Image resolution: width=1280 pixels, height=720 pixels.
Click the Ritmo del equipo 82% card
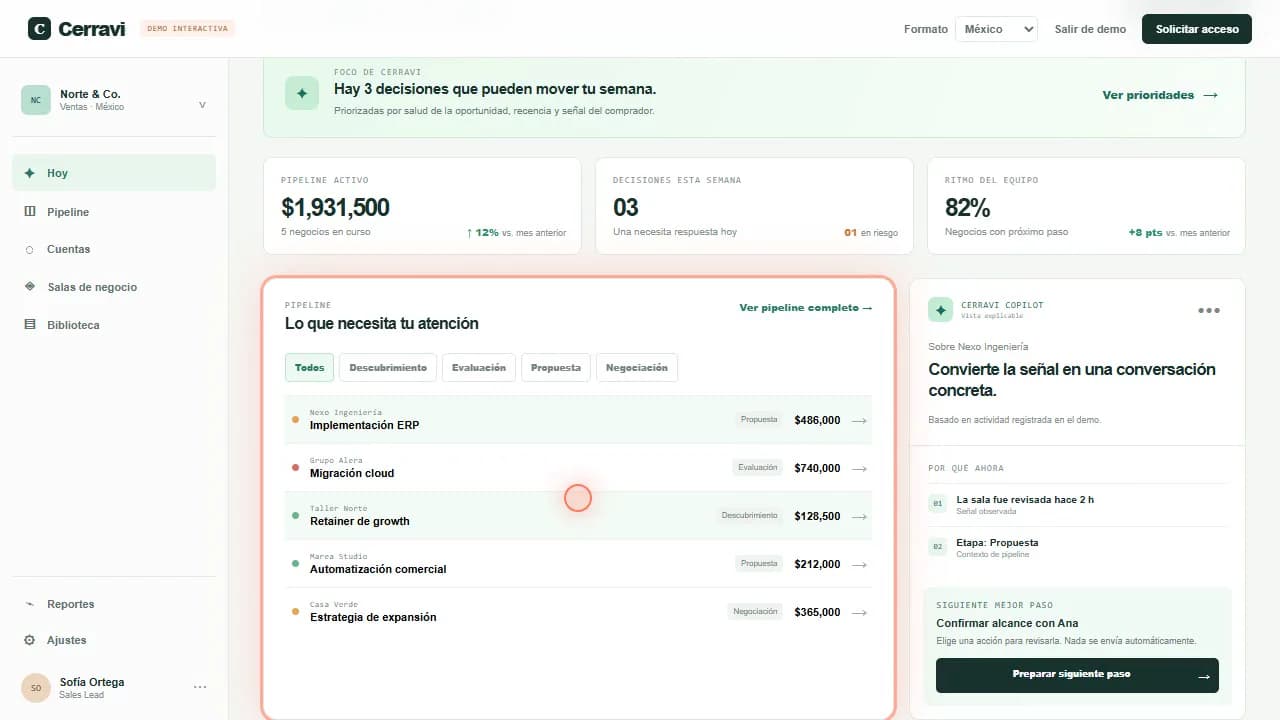click(x=1086, y=205)
